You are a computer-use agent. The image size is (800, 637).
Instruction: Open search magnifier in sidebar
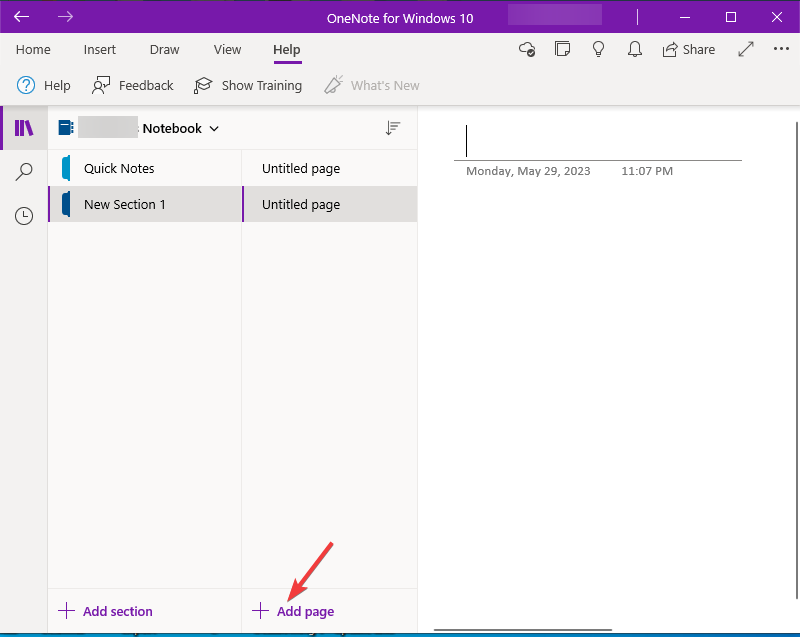(24, 172)
